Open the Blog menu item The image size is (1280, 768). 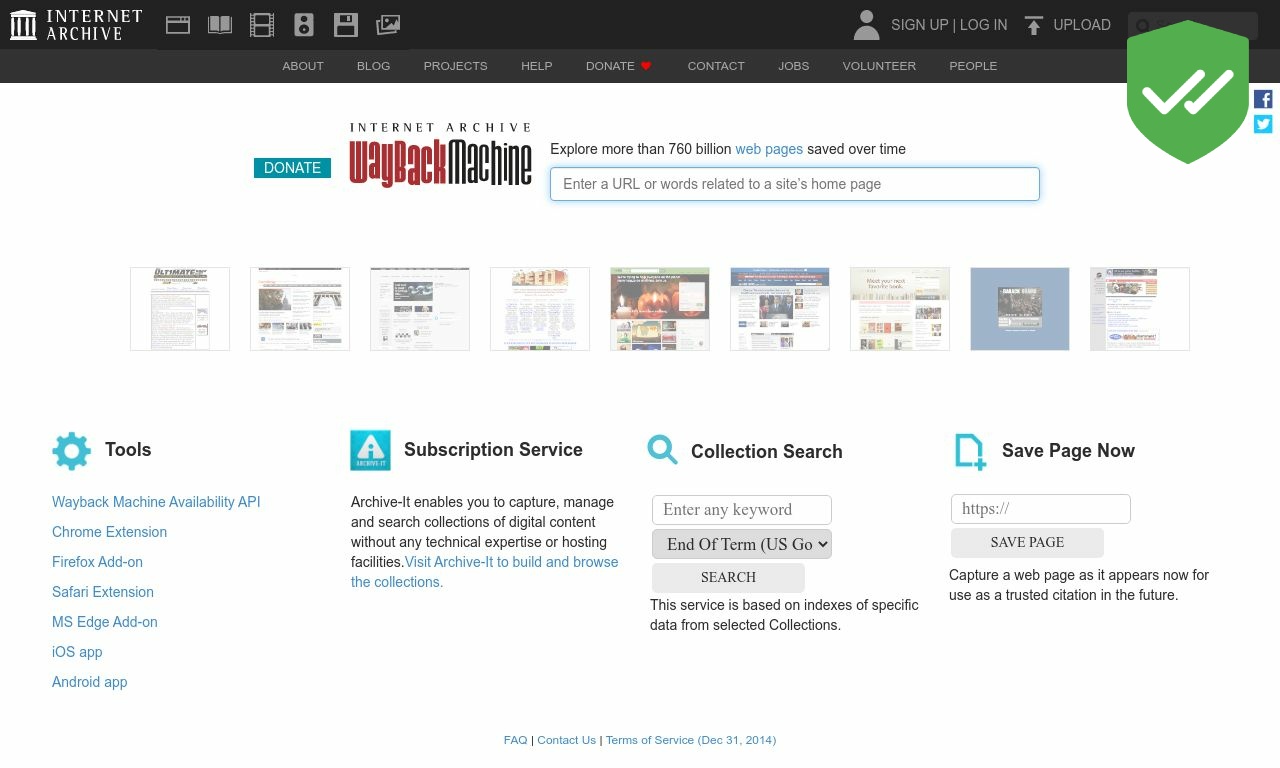click(x=373, y=66)
